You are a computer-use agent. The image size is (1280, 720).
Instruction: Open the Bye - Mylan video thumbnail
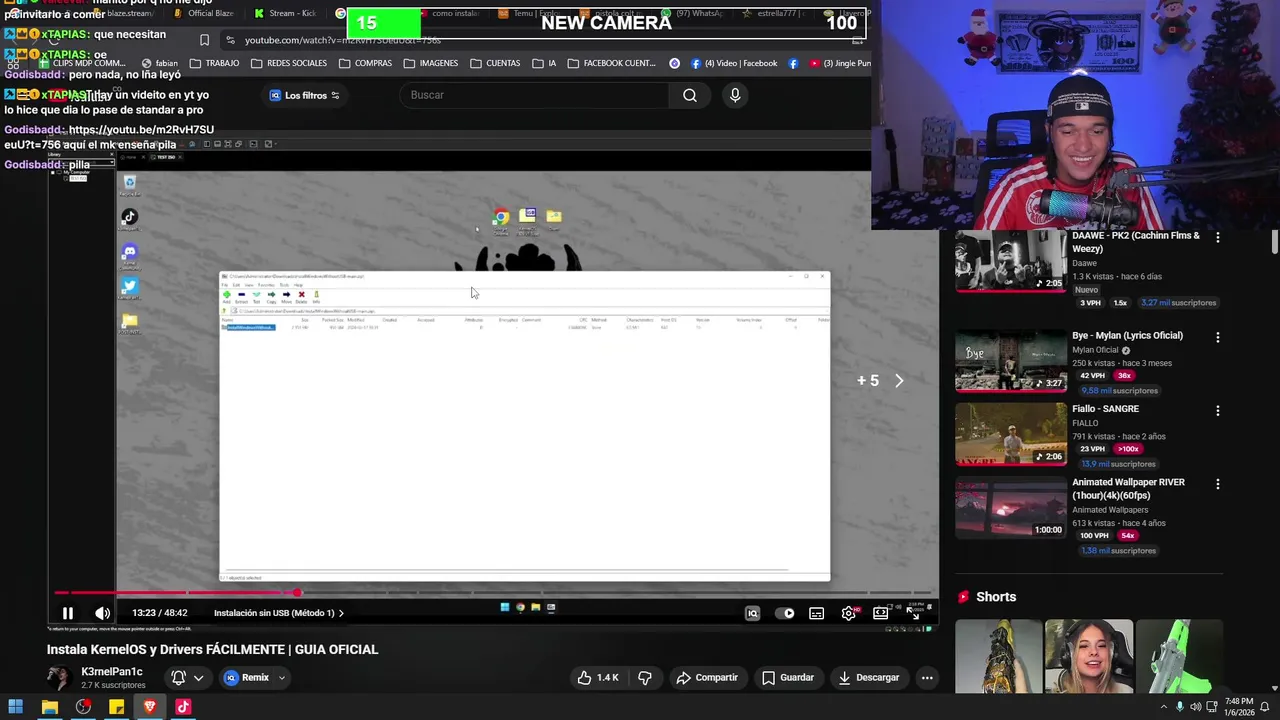pyautogui.click(x=1011, y=361)
